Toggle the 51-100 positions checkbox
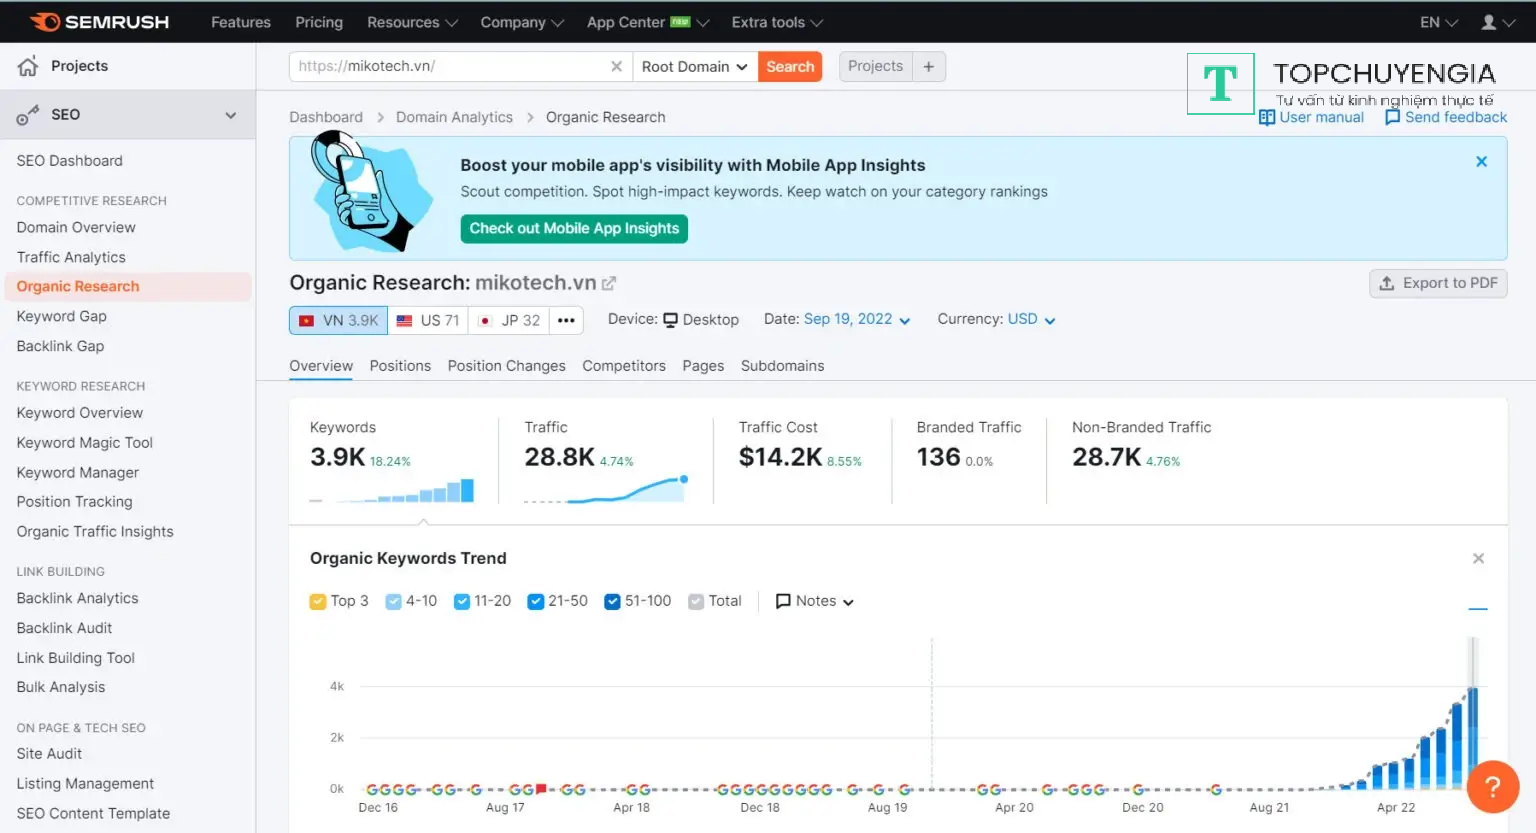This screenshot has width=1536, height=833. 613,601
